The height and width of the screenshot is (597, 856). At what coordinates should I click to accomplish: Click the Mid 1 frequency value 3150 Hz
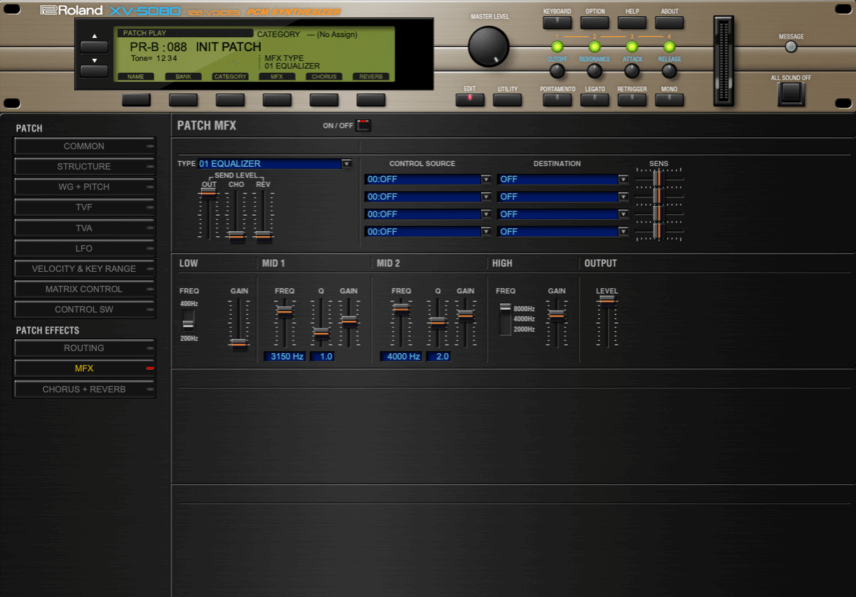point(284,356)
